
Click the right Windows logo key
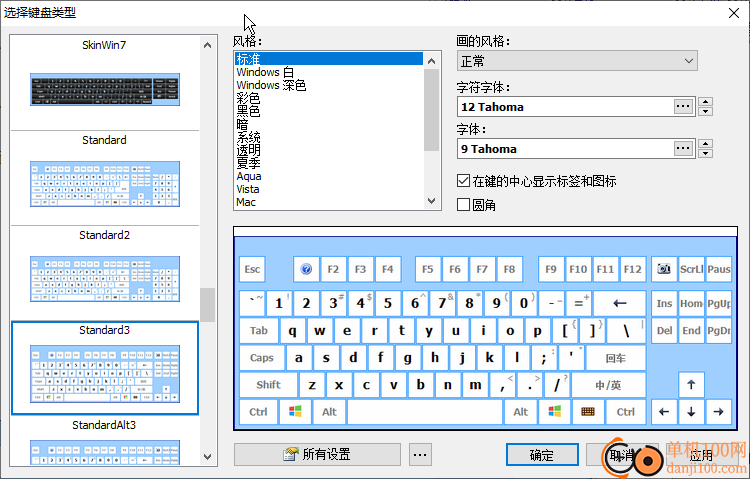(x=554, y=412)
